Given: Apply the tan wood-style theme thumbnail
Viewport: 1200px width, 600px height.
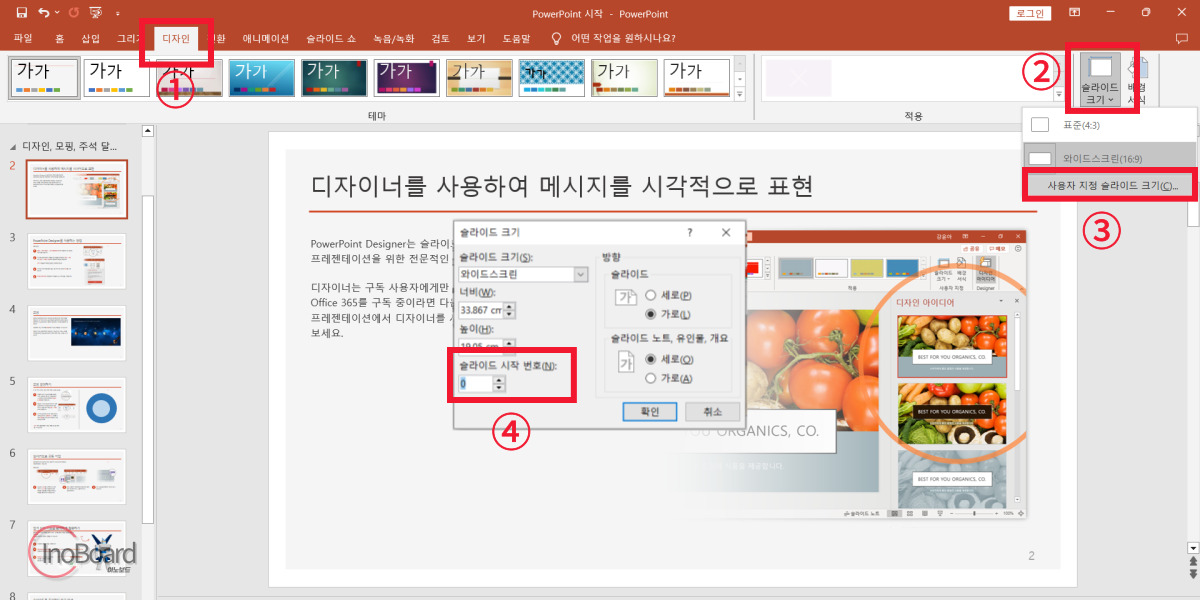Looking at the screenshot, I should tap(480, 77).
